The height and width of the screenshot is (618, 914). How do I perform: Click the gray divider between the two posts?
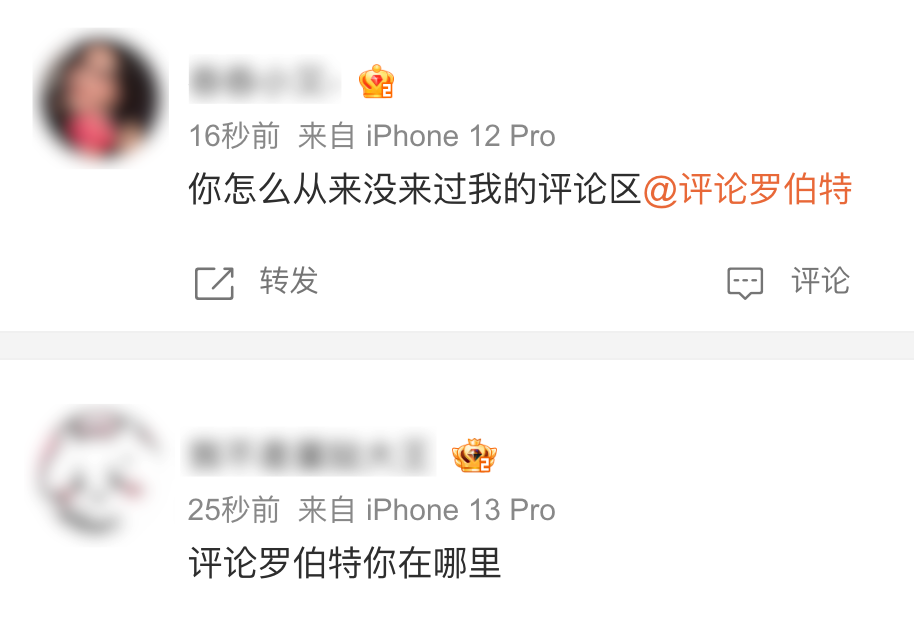pos(457,346)
